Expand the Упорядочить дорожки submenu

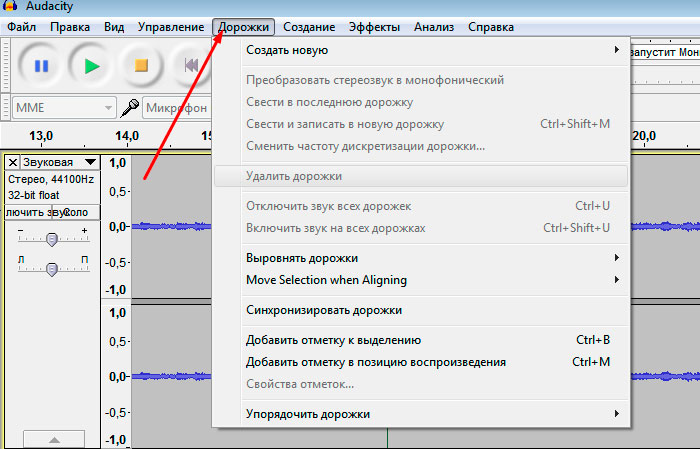click(x=421, y=414)
